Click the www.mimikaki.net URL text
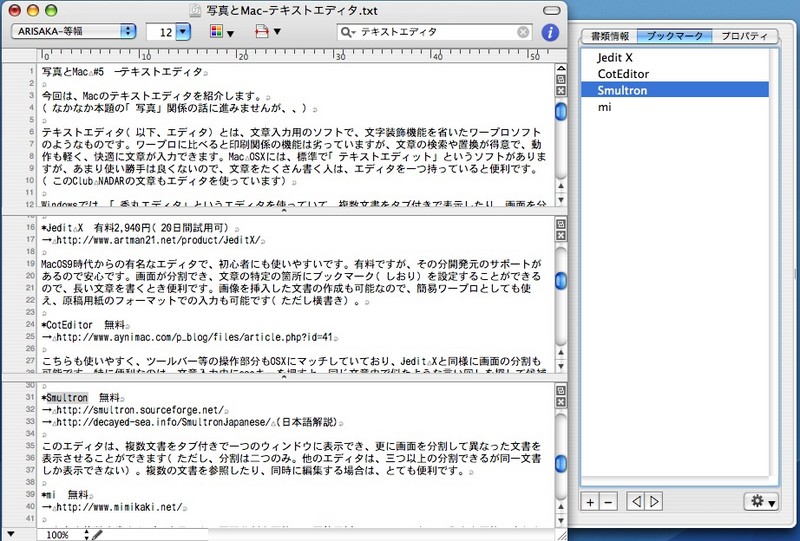The width and height of the screenshot is (800, 541). point(119,507)
